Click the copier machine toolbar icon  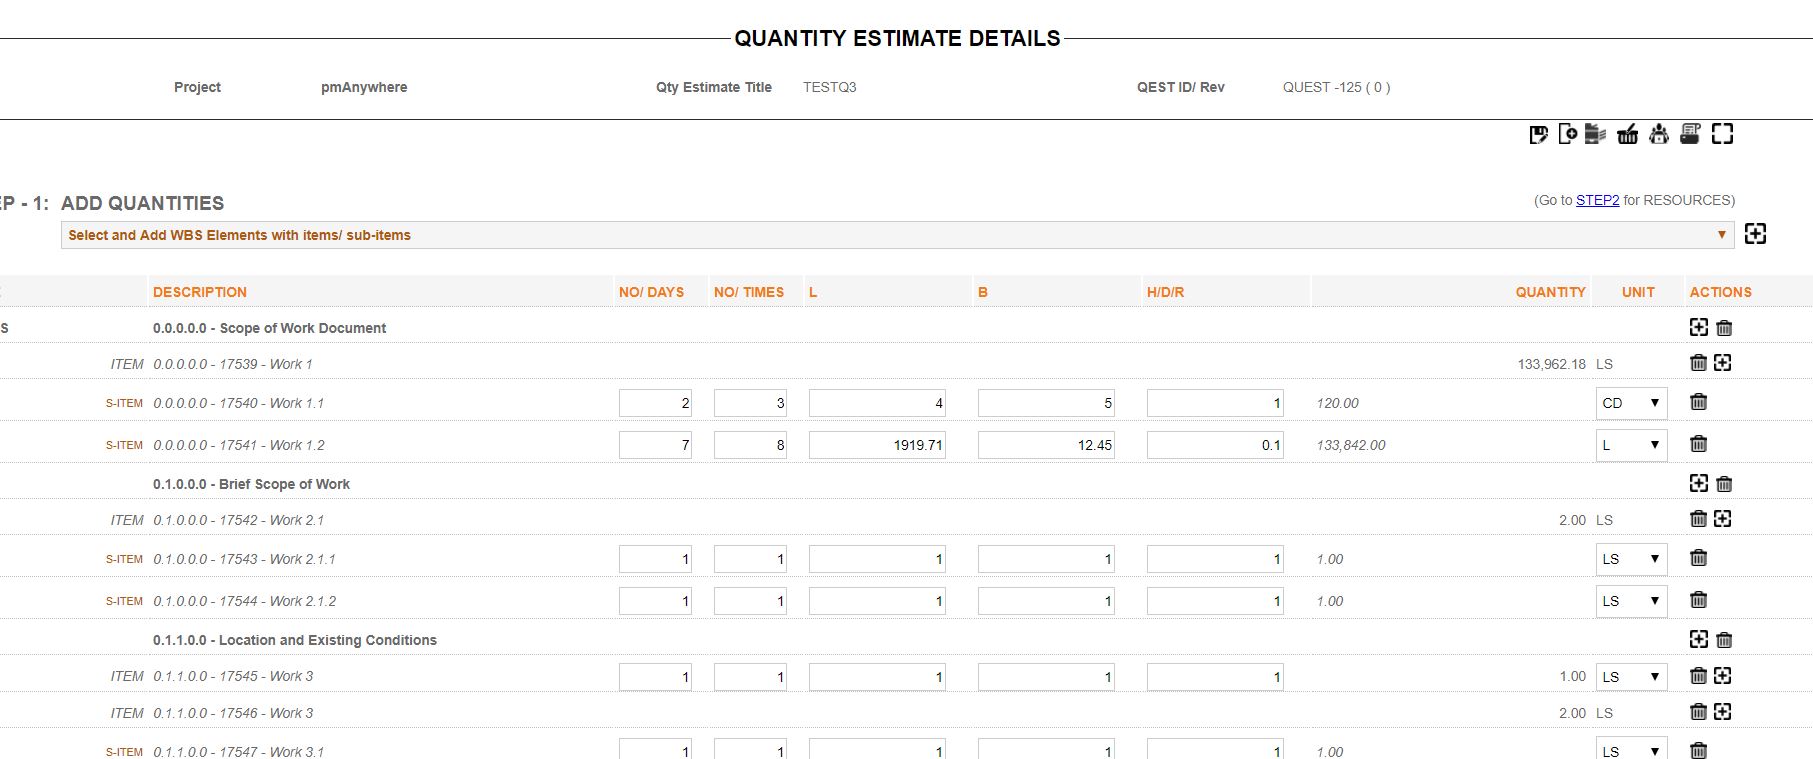point(1596,134)
